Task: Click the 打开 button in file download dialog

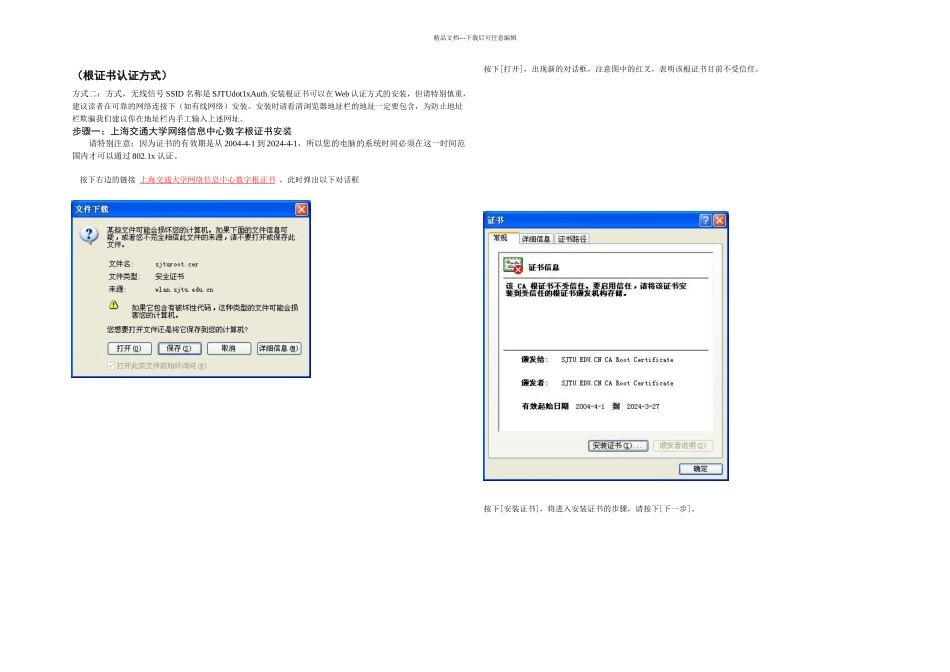Action: (x=129, y=348)
